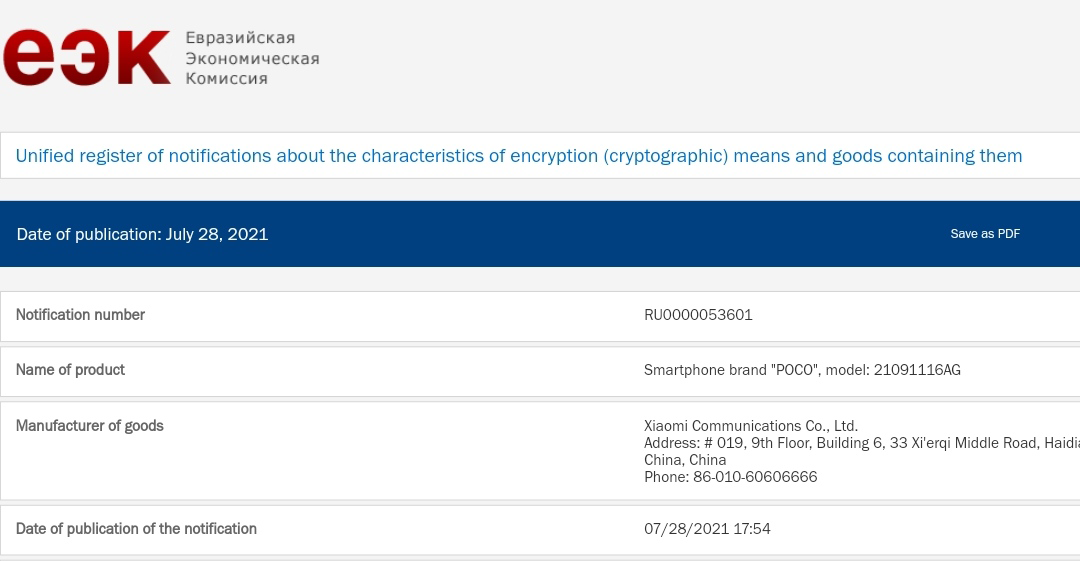Screen dimensions: 1080x561
Task: Open the Unified register of notifications link
Action: coord(519,156)
